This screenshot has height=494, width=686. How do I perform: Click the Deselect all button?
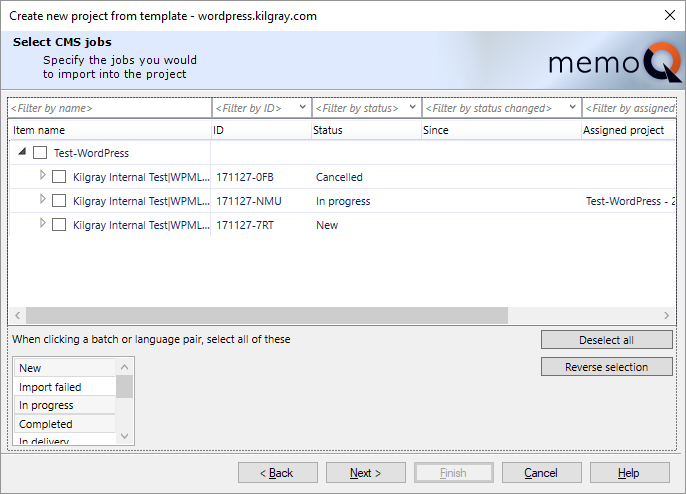(606, 340)
